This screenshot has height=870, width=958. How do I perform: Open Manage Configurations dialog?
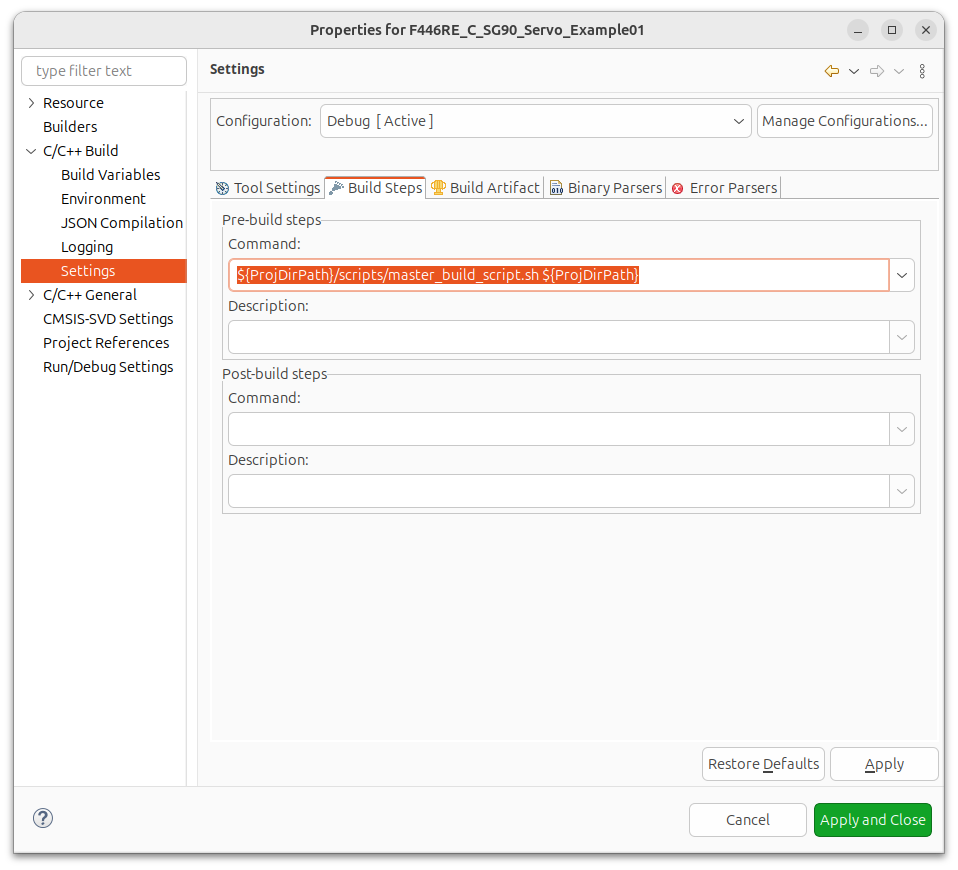click(x=844, y=120)
